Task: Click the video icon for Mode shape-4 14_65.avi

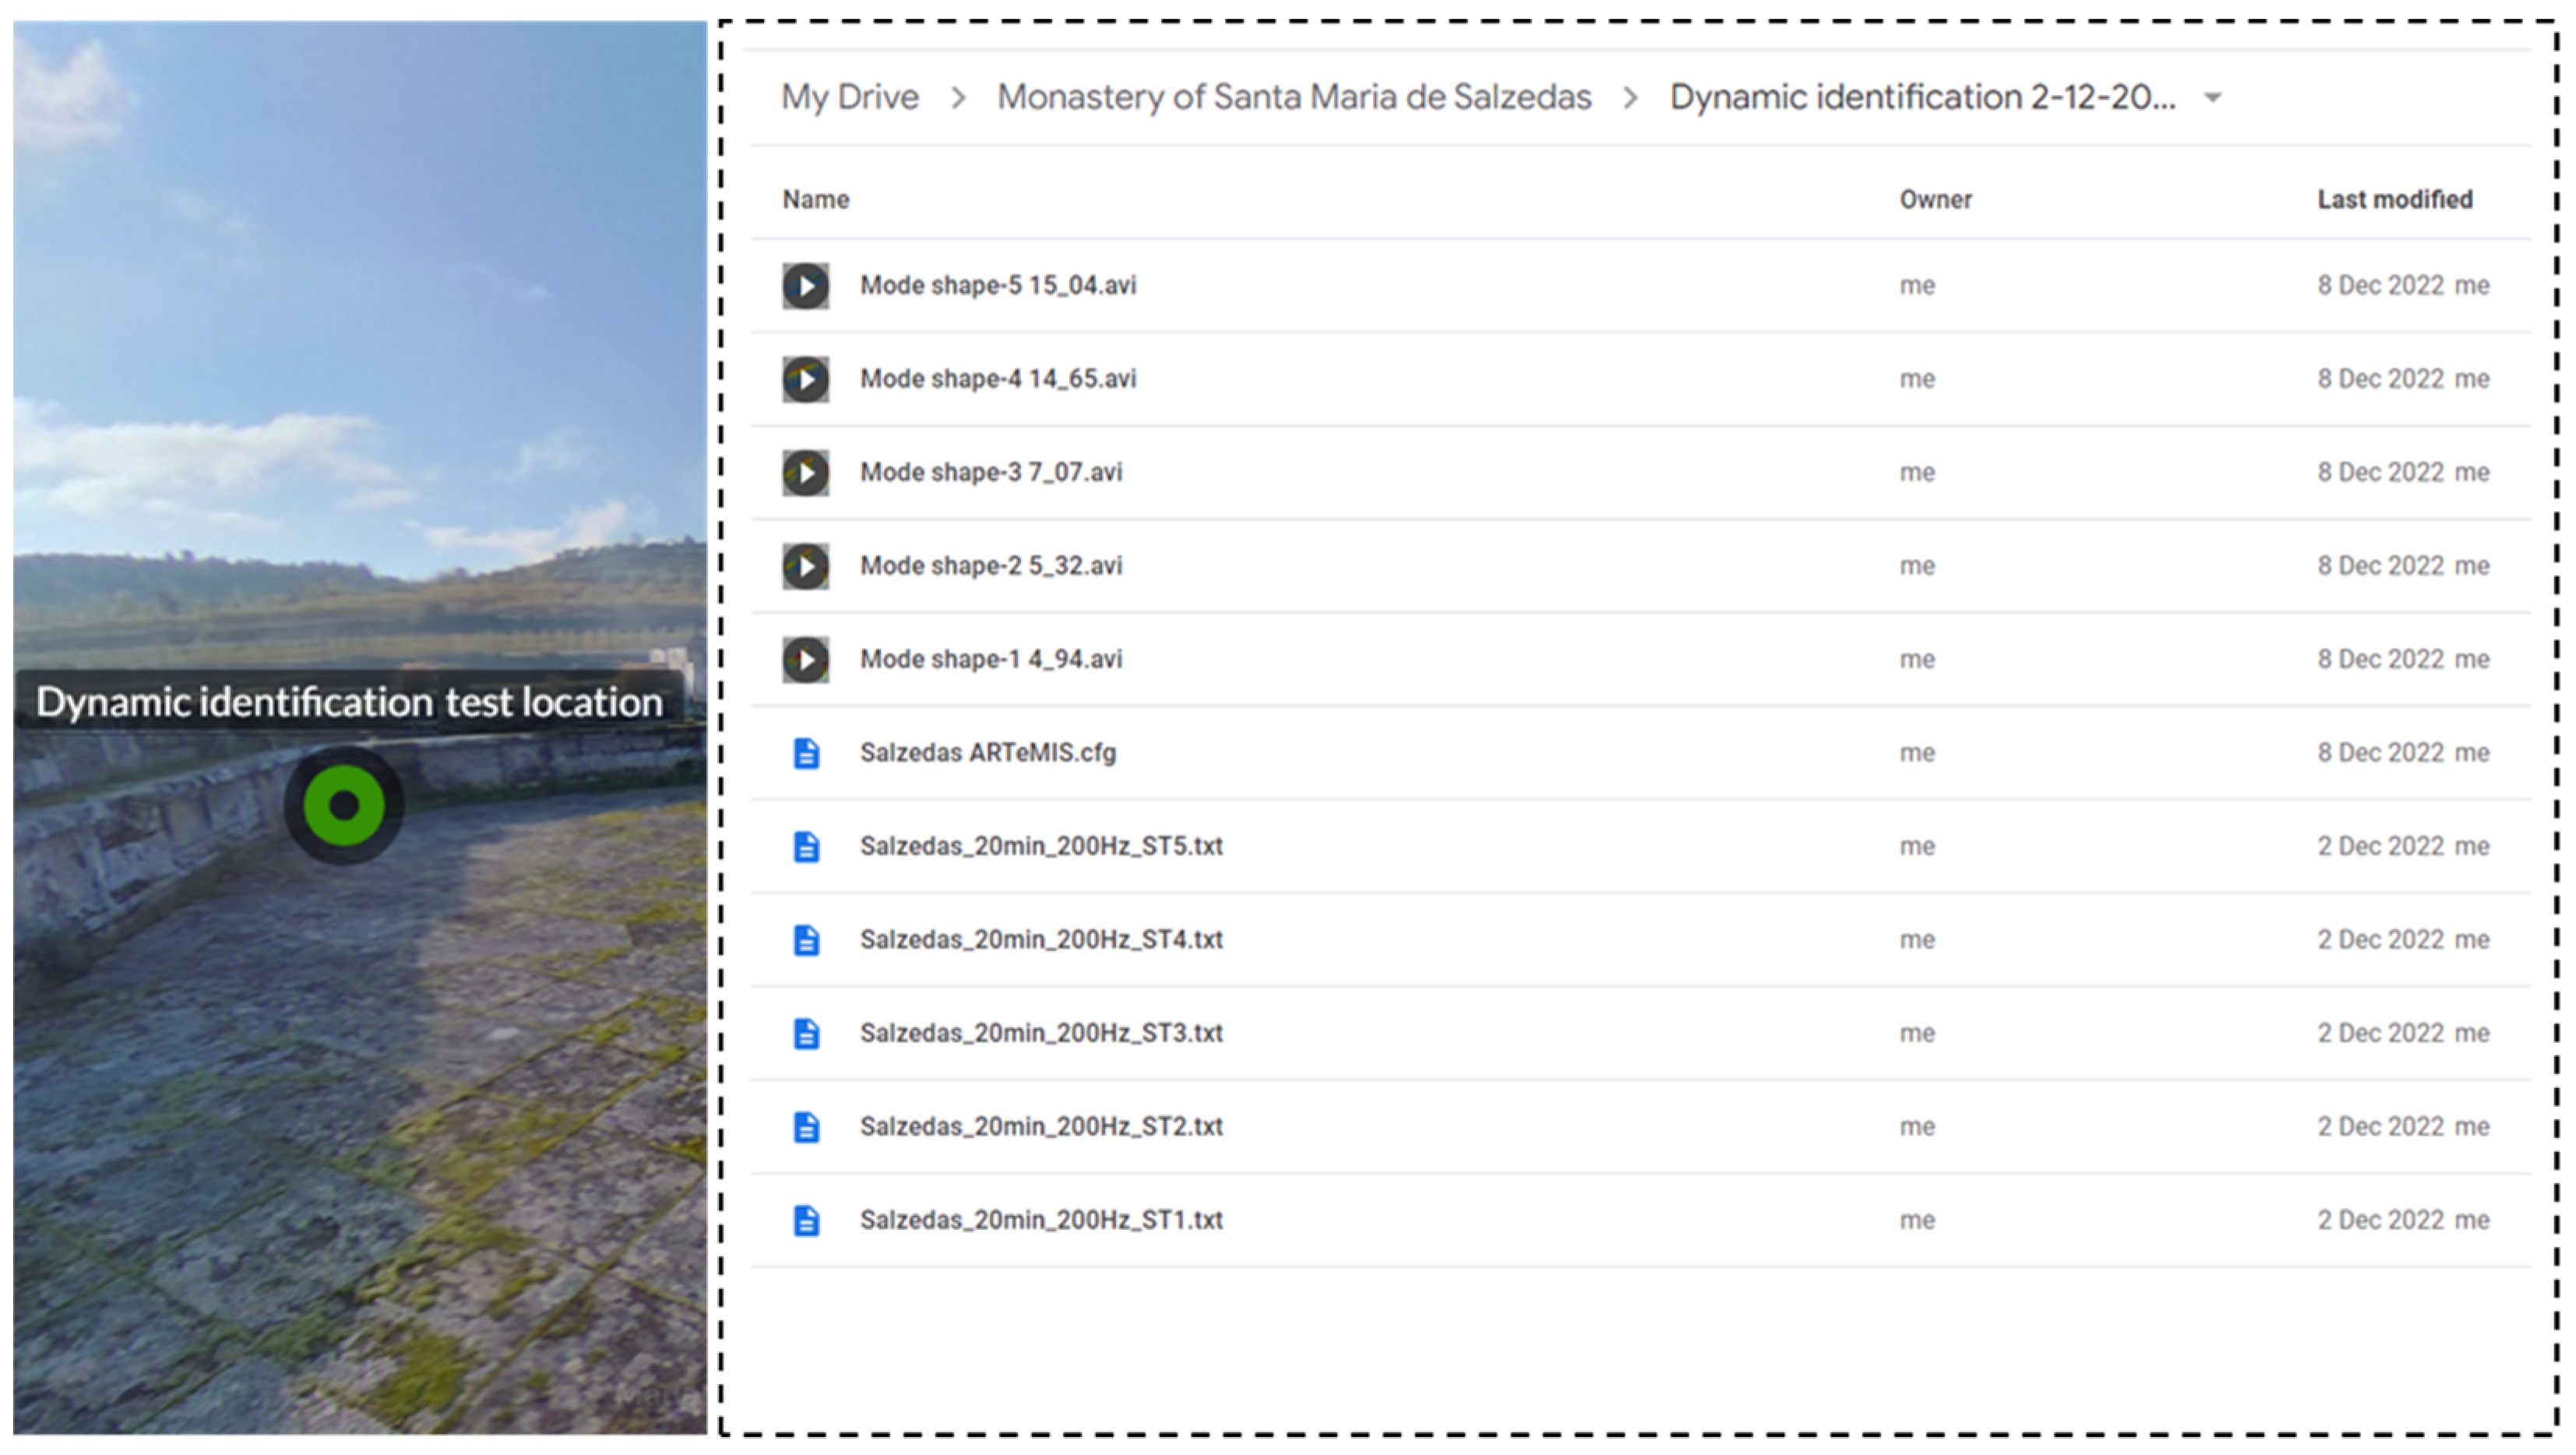Action: (805, 379)
